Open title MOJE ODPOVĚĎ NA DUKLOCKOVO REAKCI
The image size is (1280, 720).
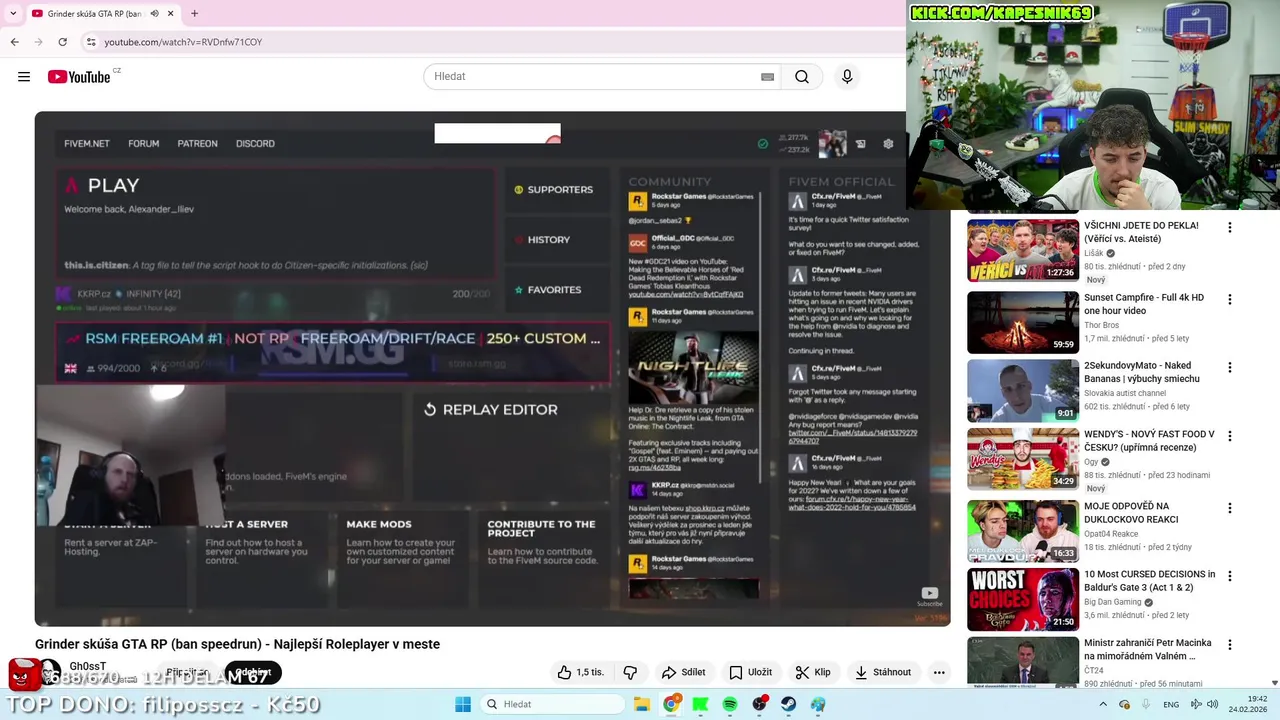click(x=1131, y=513)
